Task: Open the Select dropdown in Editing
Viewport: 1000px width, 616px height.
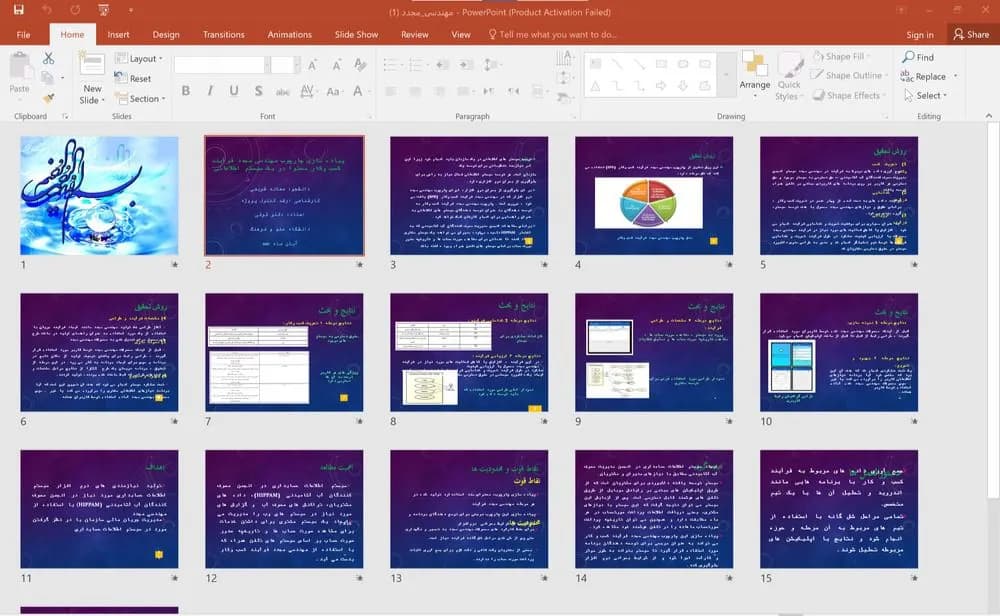Action: click(x=925, y=96)
